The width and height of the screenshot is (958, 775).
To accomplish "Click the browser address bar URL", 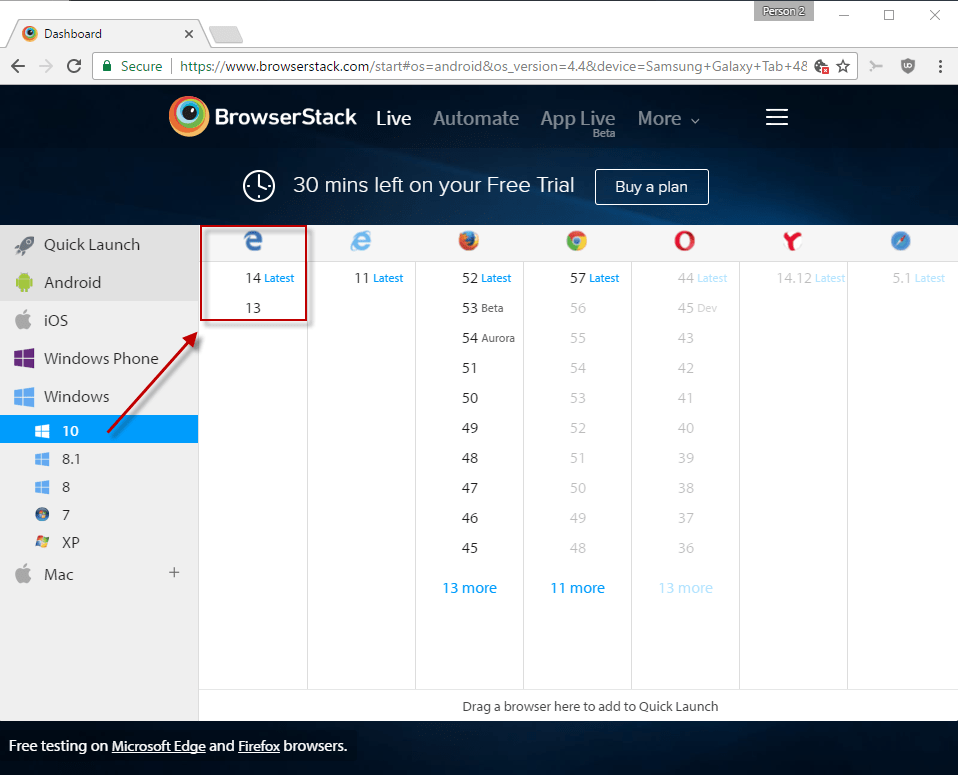I will point(490,66).
